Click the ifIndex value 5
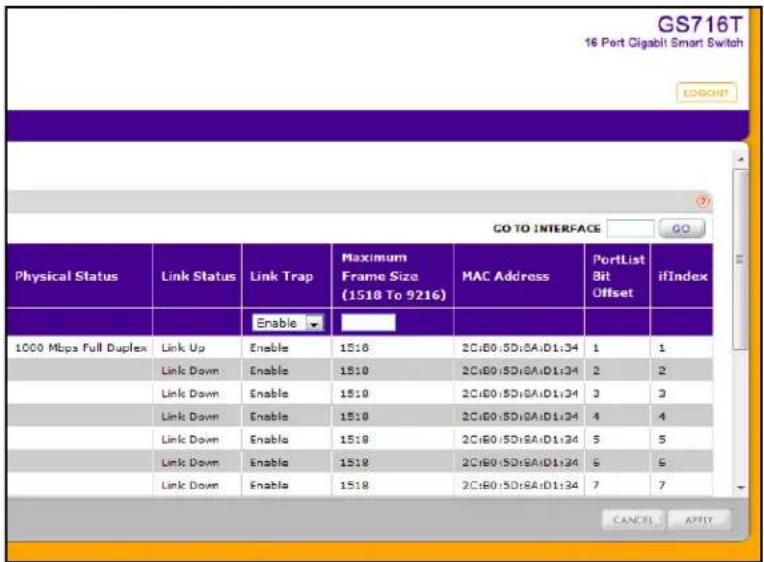This screenshot has height=562, width=764. (x=662, y=439)
